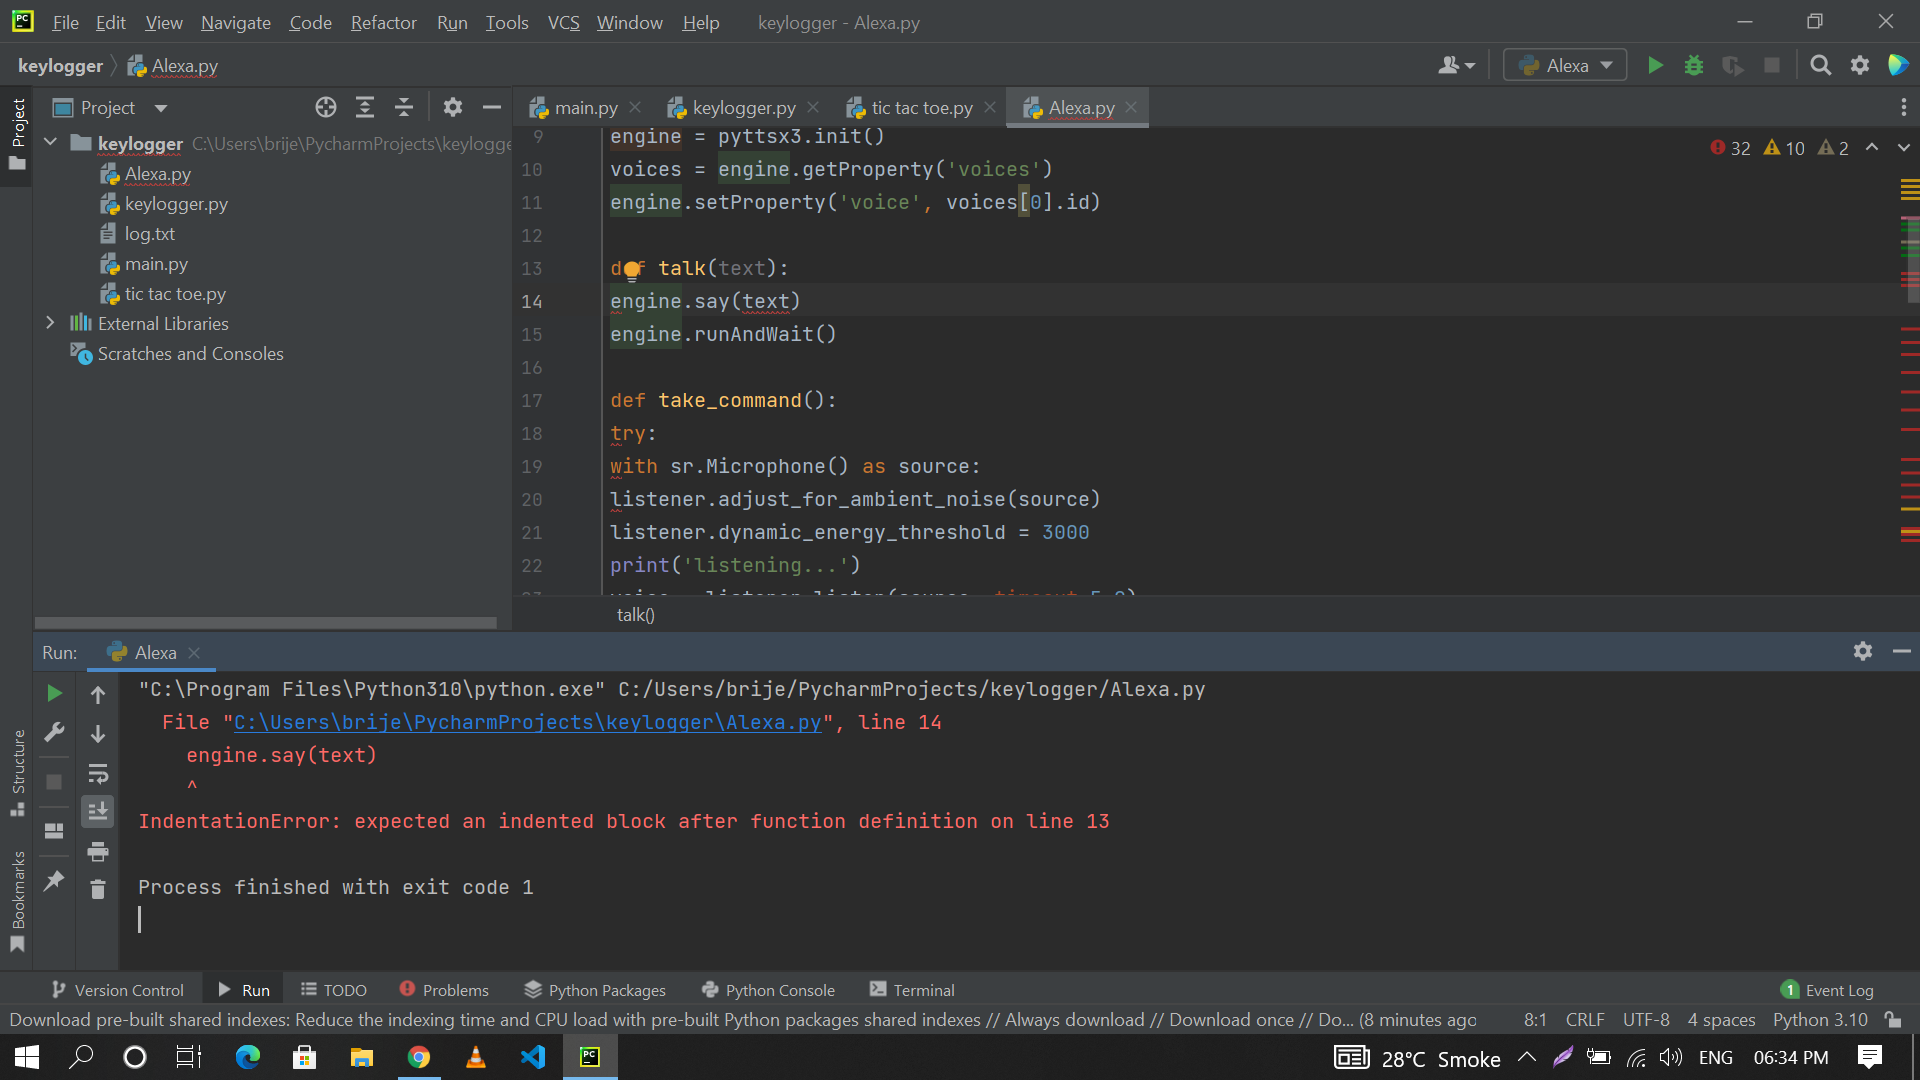Stop the running Alexa process
Viewport: 1920px width, 1080px height.
pyautogui.click(x=1773, y=65)
